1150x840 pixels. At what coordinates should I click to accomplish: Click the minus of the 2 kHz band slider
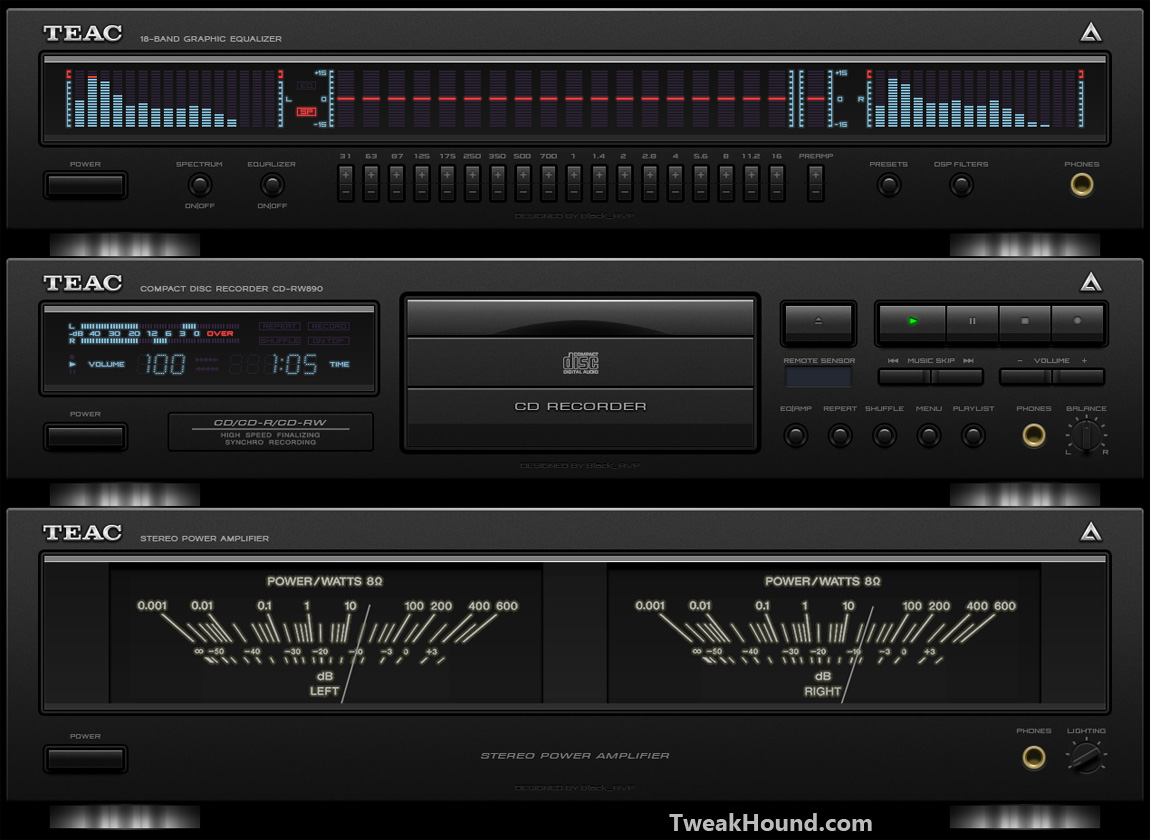tap(624, 192)
